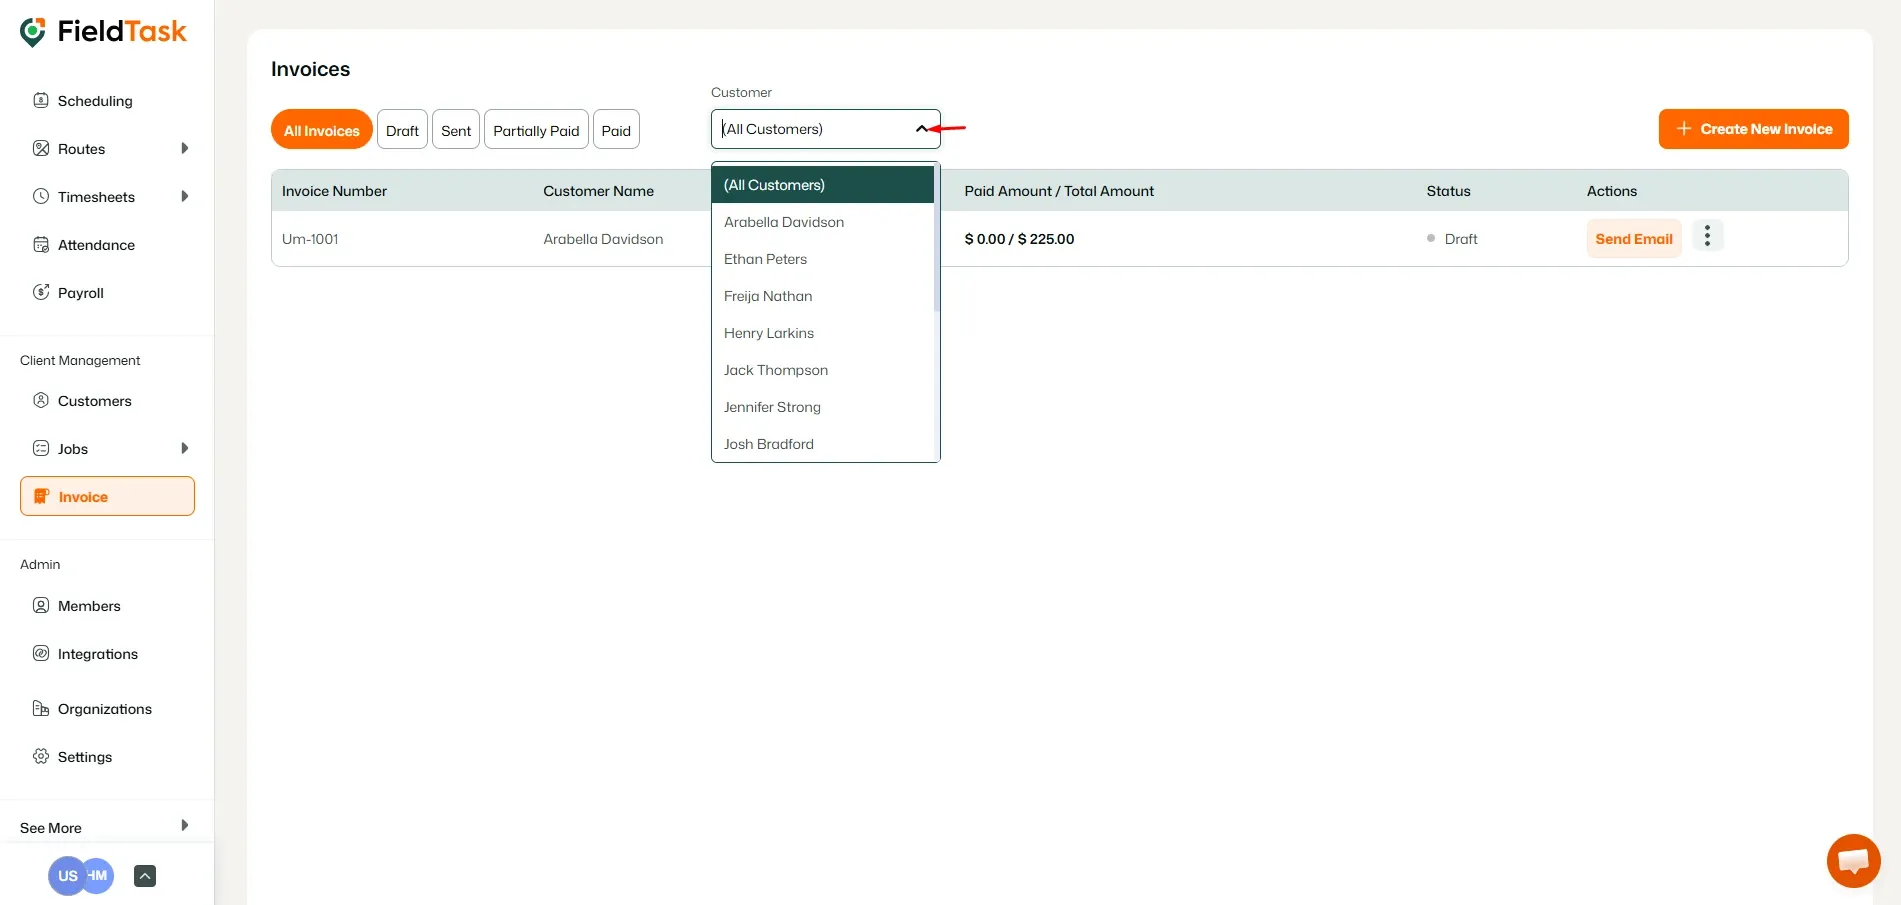The height and width of the screenshot is (905, 1901).
Task: Open the chat support bubble
Action: pyautogui.click(x=1853, y=860)
